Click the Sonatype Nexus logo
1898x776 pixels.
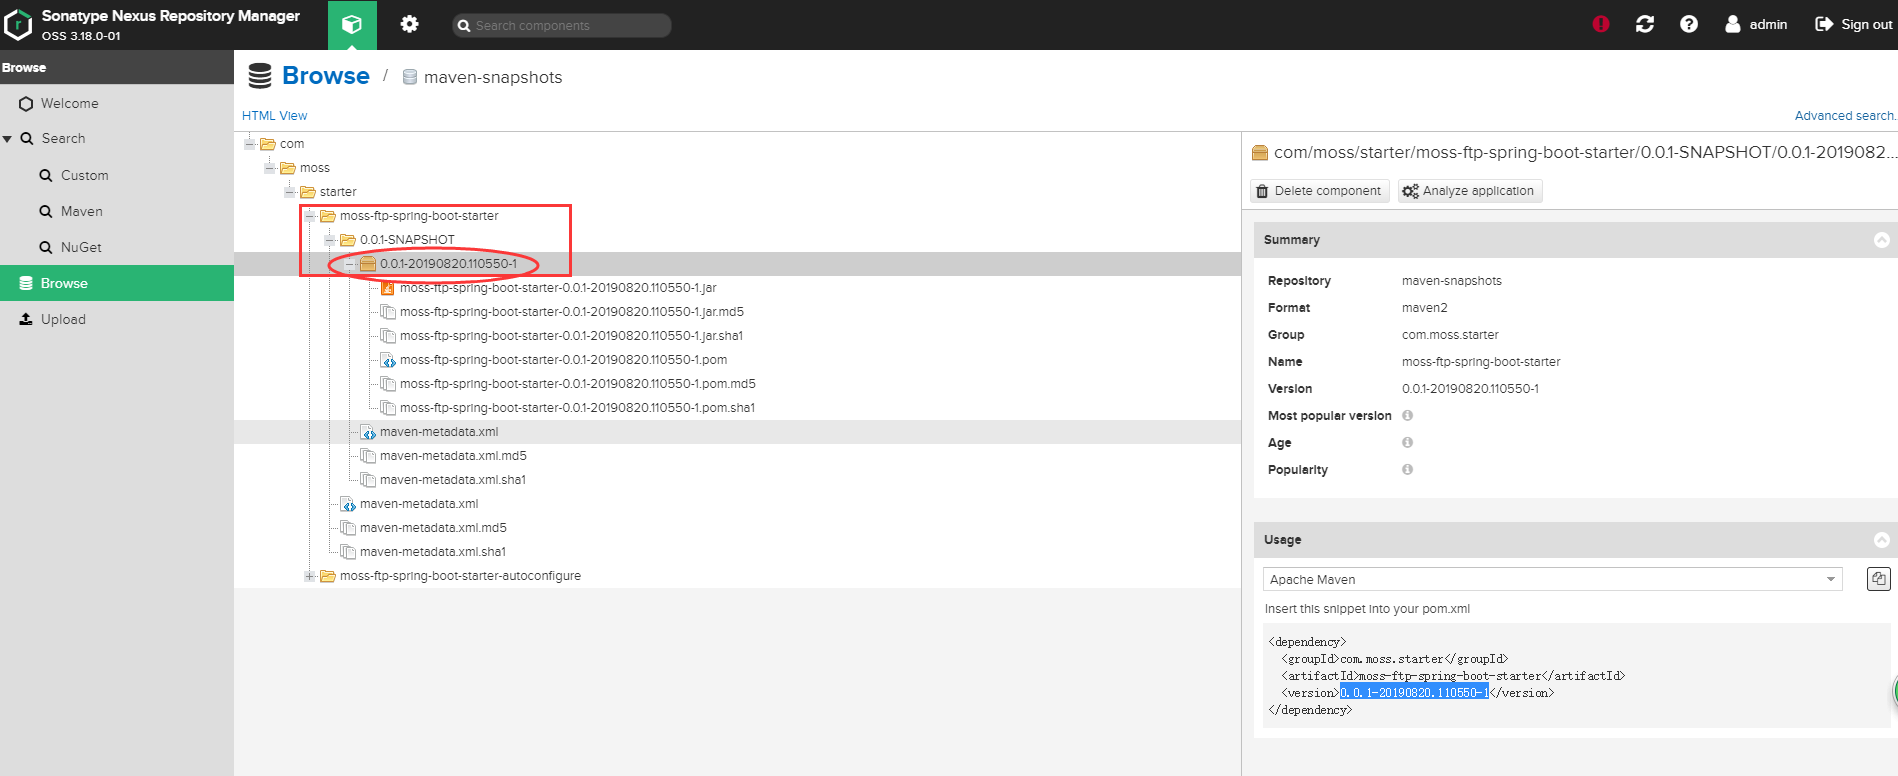point(18,25)
